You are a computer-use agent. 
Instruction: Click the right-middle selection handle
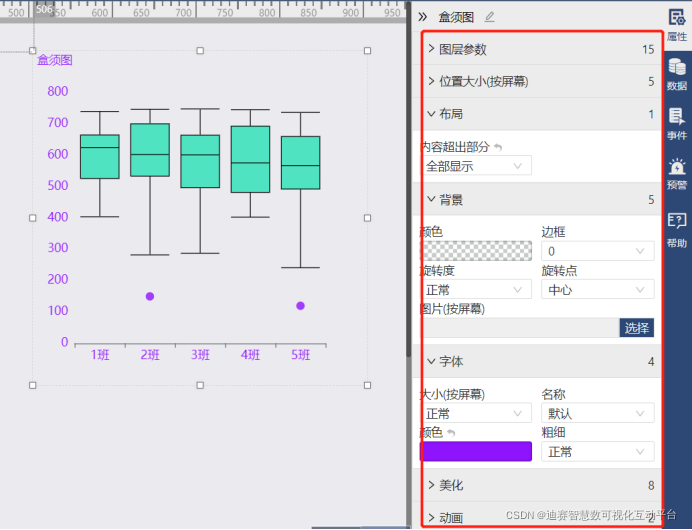point(367,218)
